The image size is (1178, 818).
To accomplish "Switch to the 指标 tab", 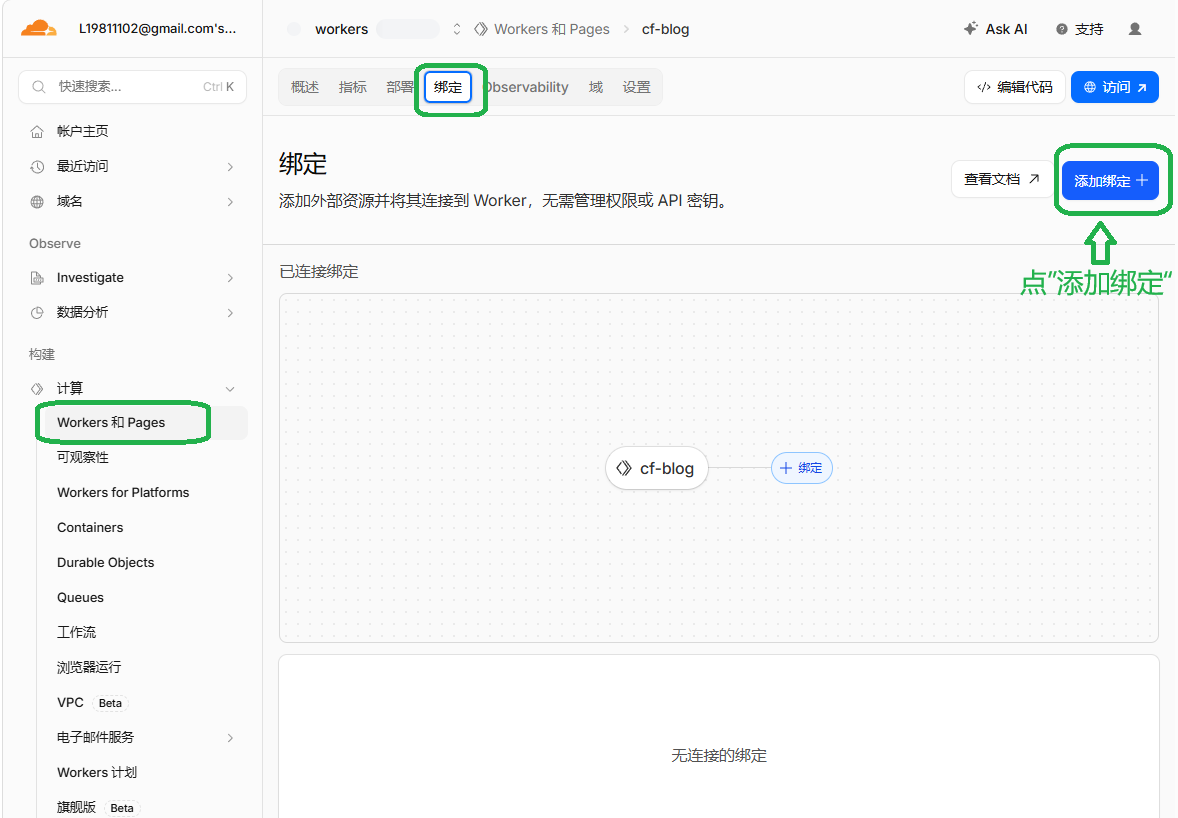I will click(352, 87).
